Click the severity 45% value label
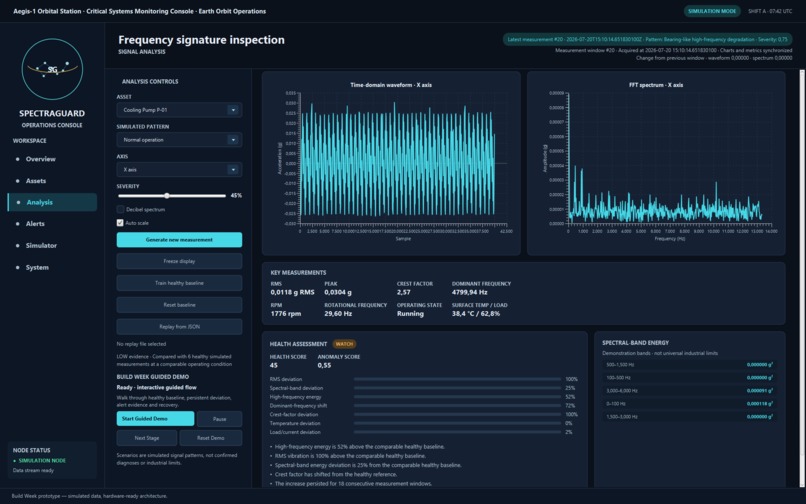Image resolution: width=806 pixels, height=504 pixels. click(236, 195)
